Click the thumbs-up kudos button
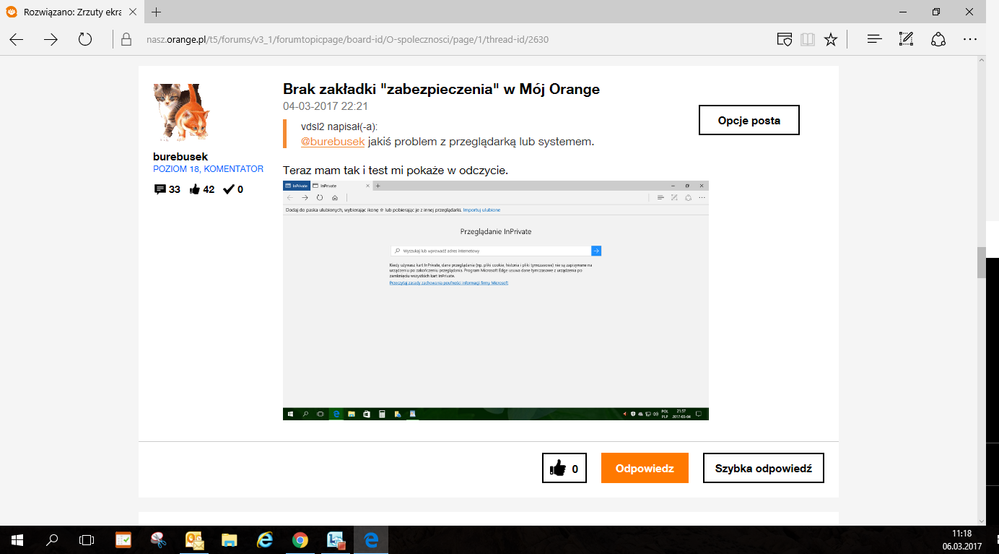This screenshot has width=999, height=554. coord(564,468)
